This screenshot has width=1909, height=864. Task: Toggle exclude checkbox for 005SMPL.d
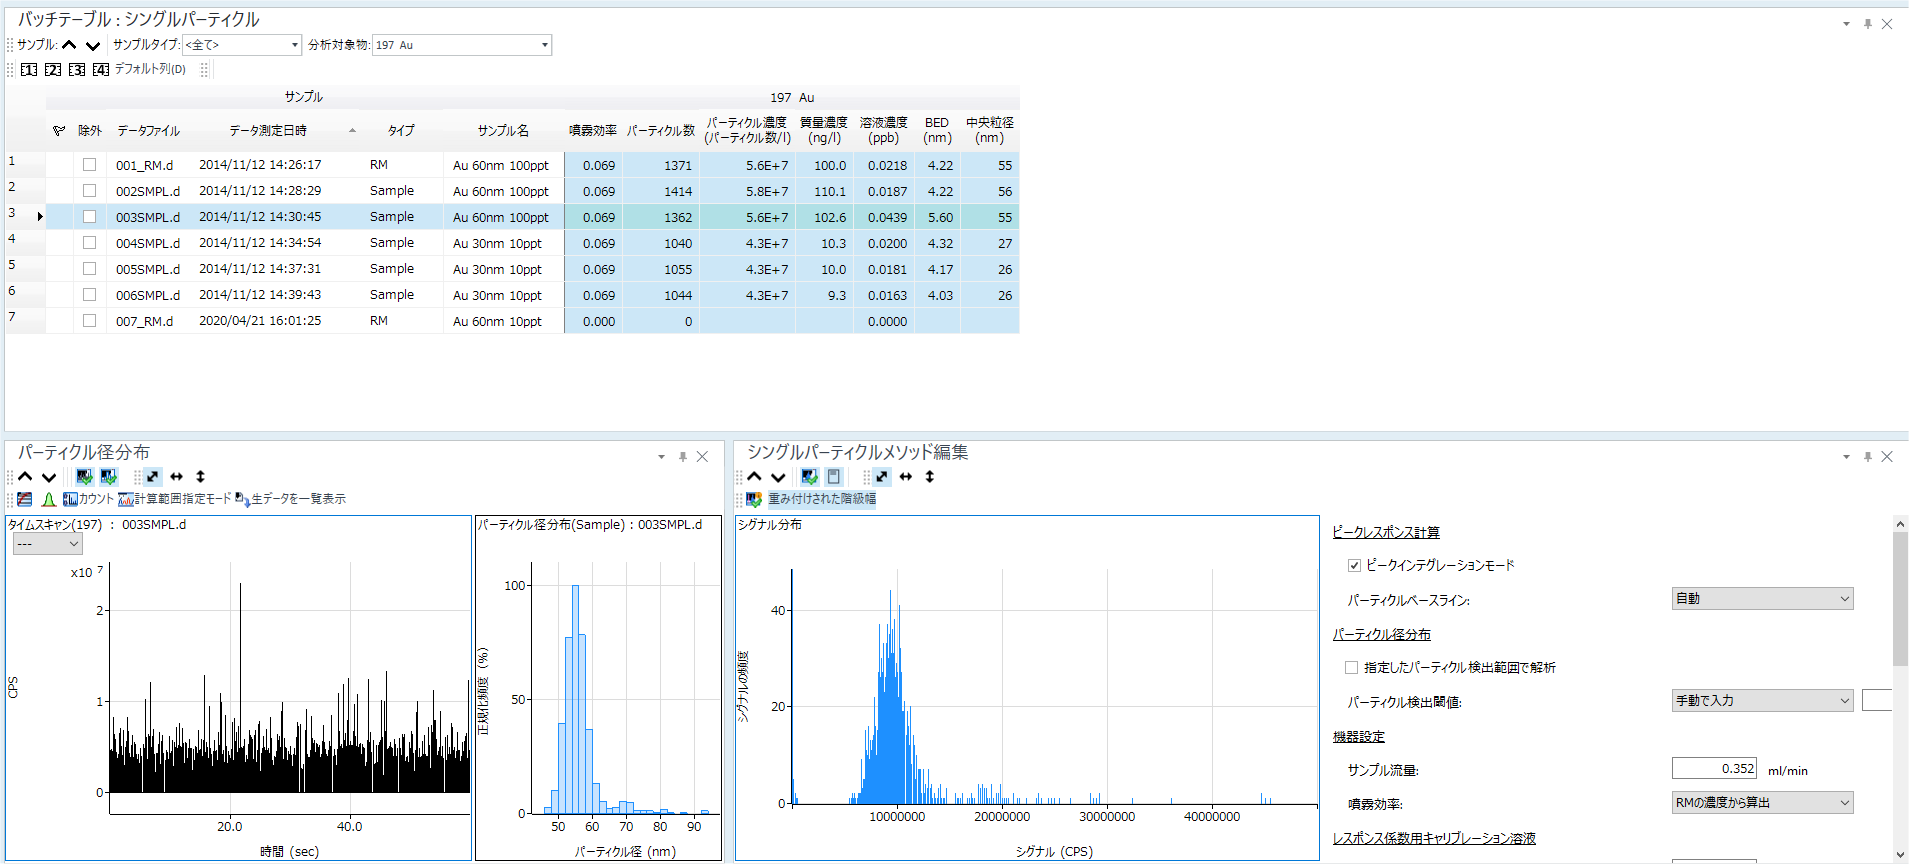(89, 269)
